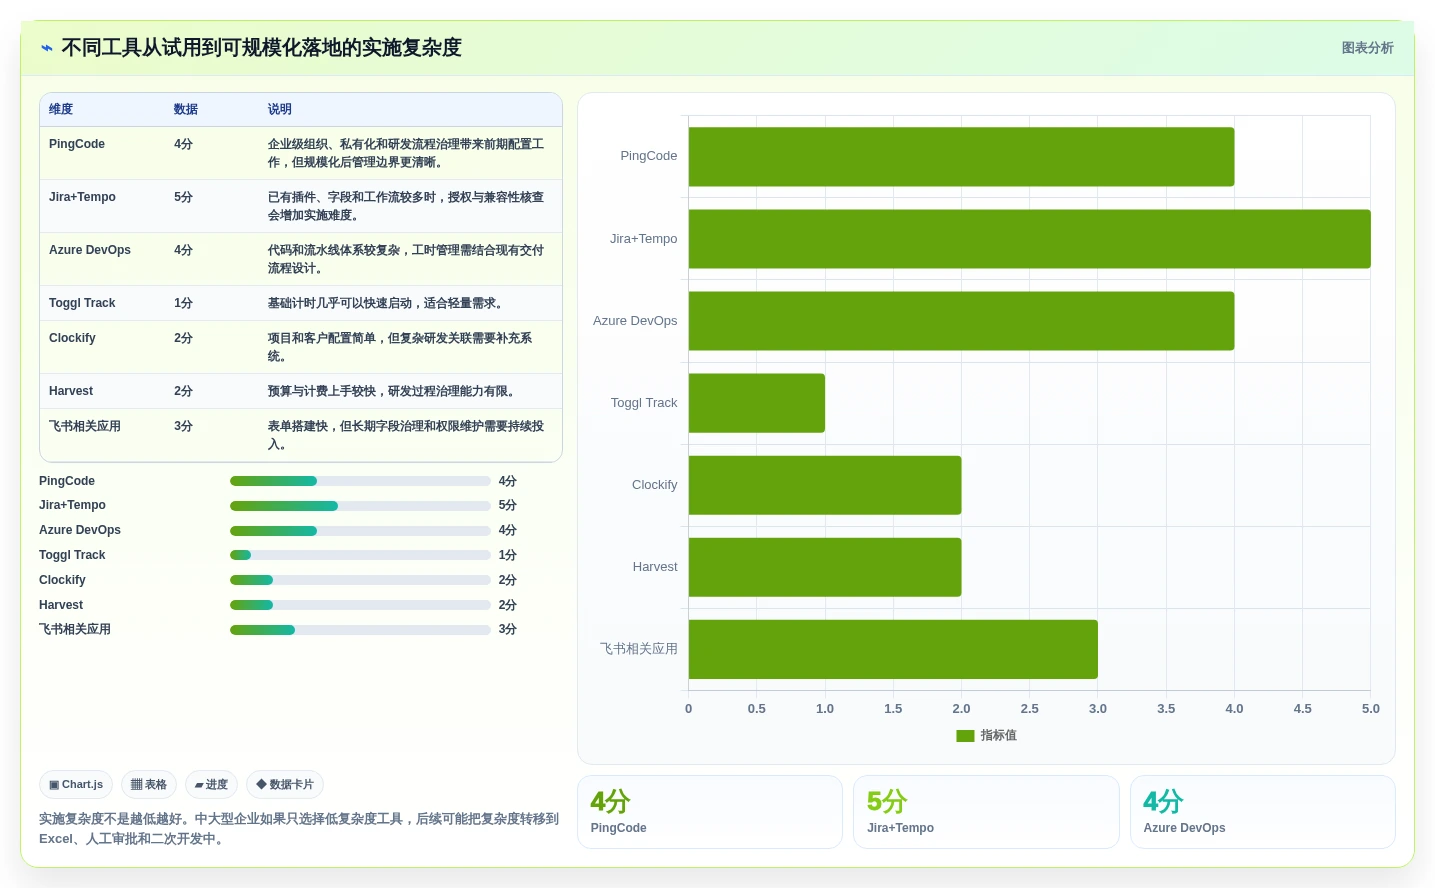Click the Toggl Track progress bar
The image size is (1435, 888).
(x=360, y=555)
